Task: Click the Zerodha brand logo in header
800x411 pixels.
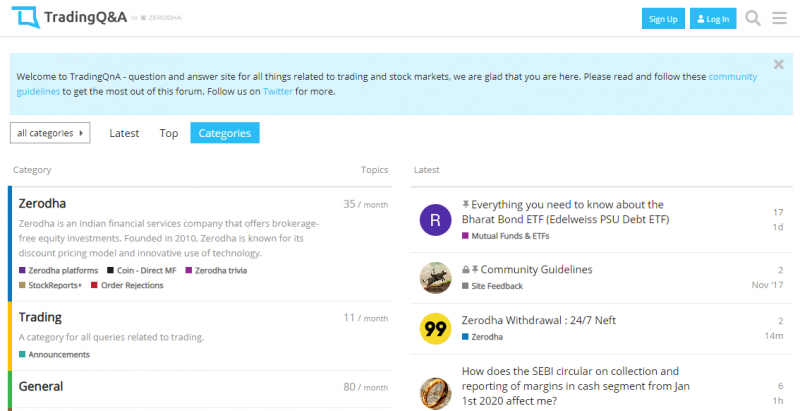Action: (x=161, y=18)
